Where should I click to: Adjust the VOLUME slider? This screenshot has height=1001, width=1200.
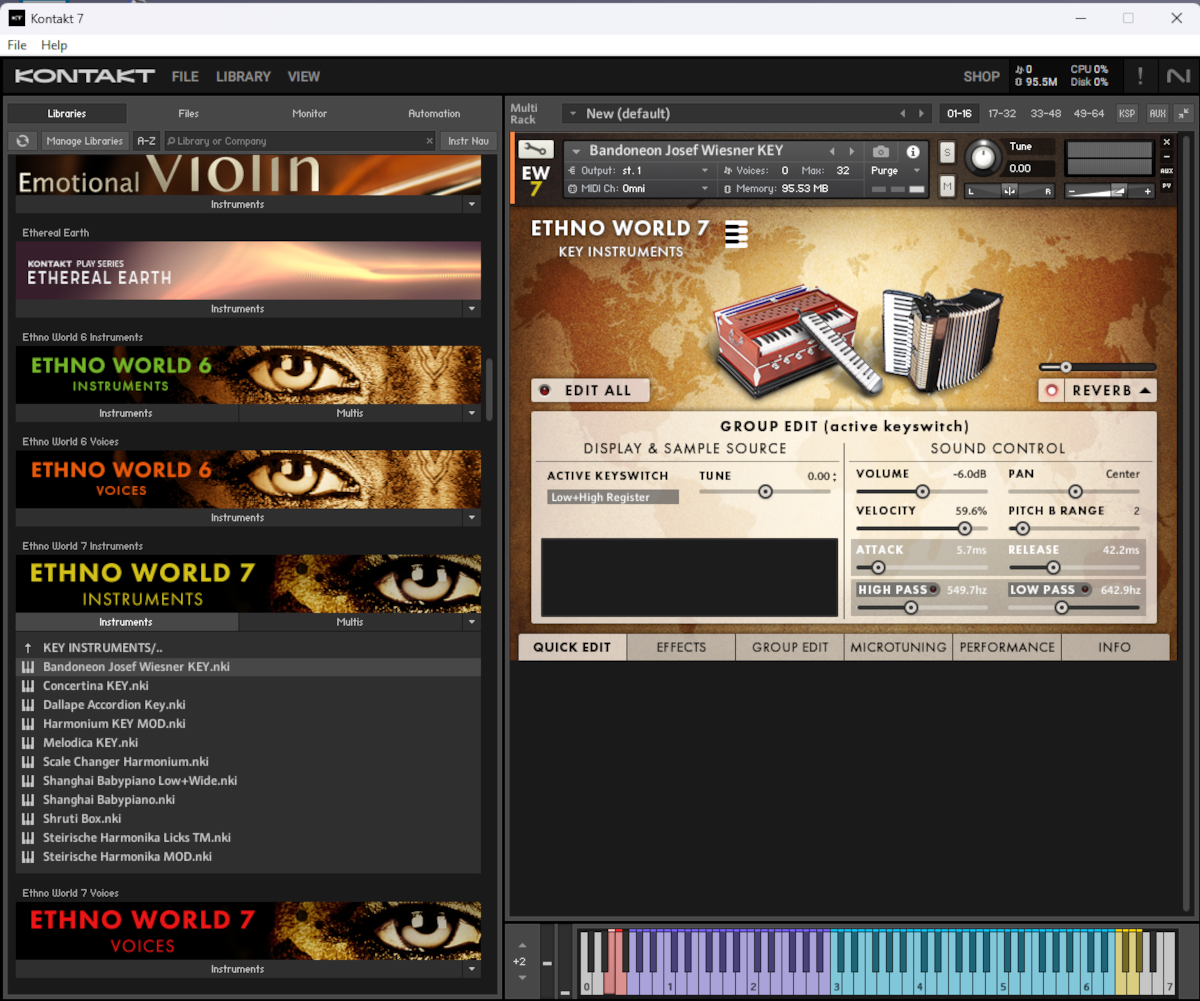pos(922,492)
